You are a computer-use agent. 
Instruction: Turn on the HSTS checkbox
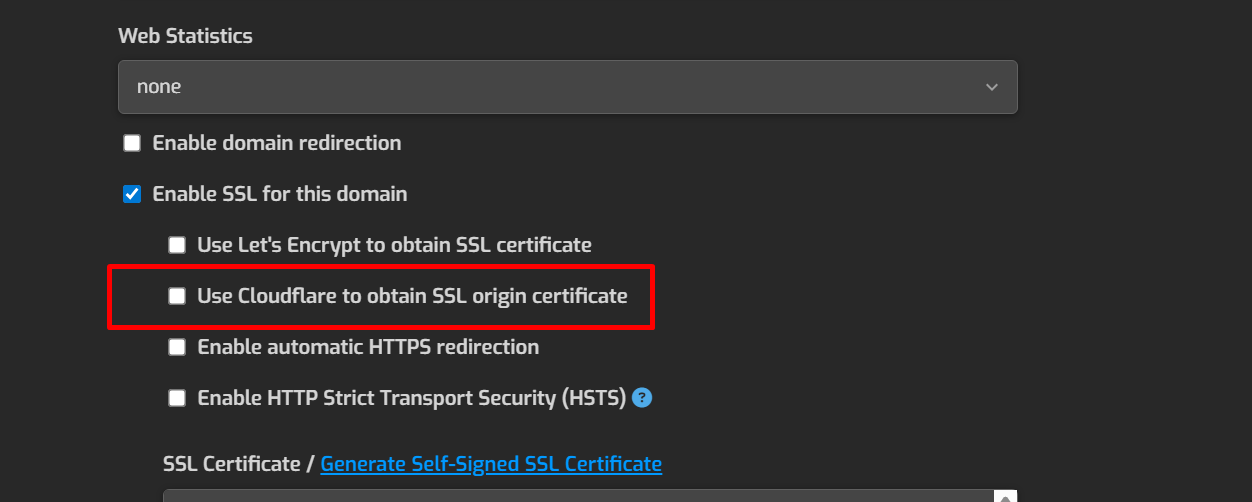[x=177, y=398]
